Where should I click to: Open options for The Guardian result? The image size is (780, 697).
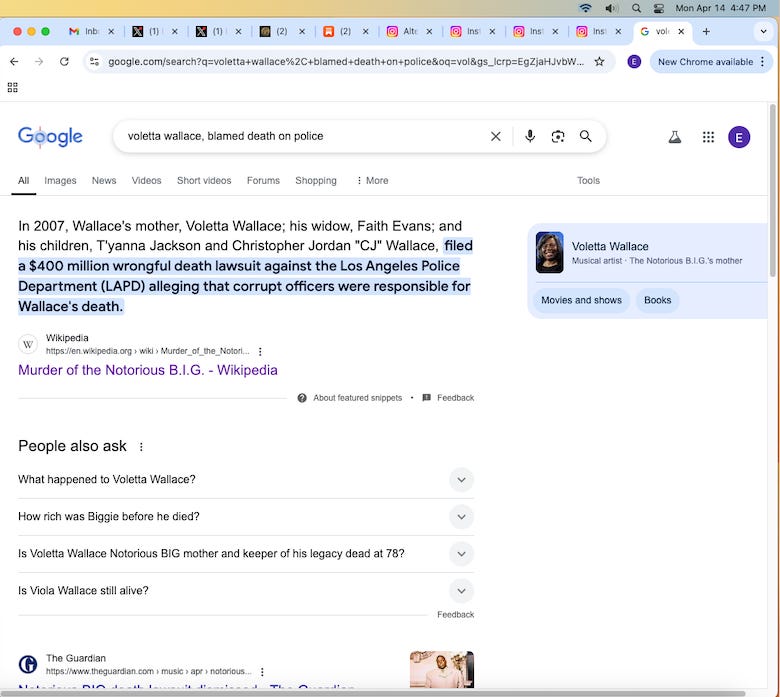pyautogui.click(x=262, y=672)
